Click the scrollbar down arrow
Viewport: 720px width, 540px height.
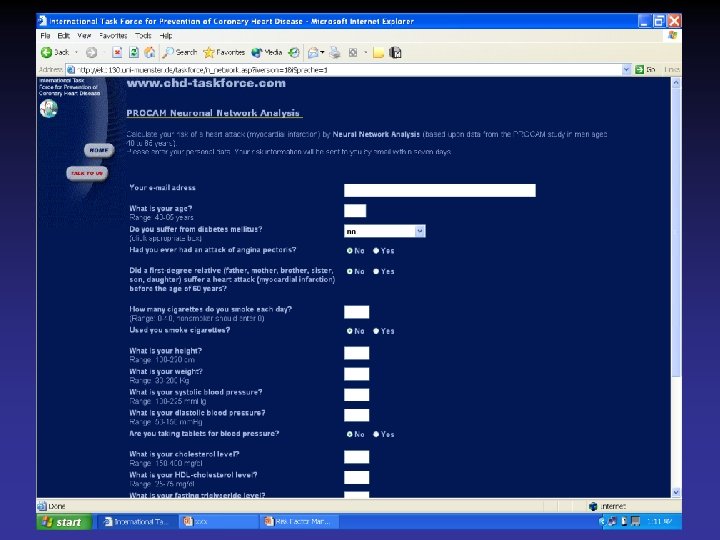[676, 492]
